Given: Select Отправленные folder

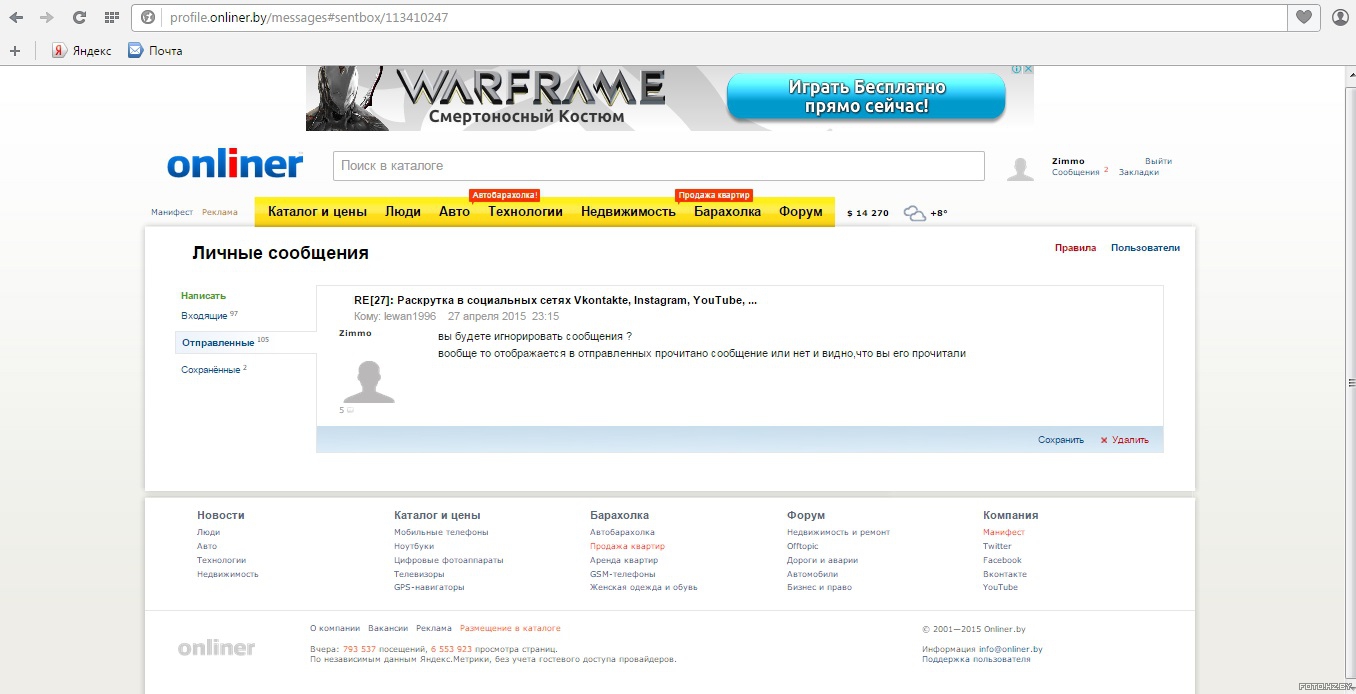Looking at the screenshot, I should [x=218, y=343].
